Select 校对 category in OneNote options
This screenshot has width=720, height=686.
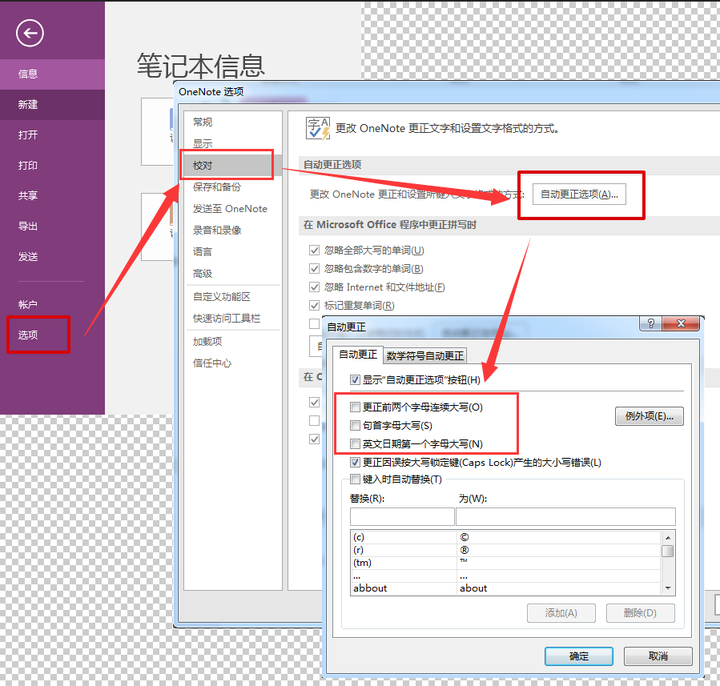tap(233, 165)
